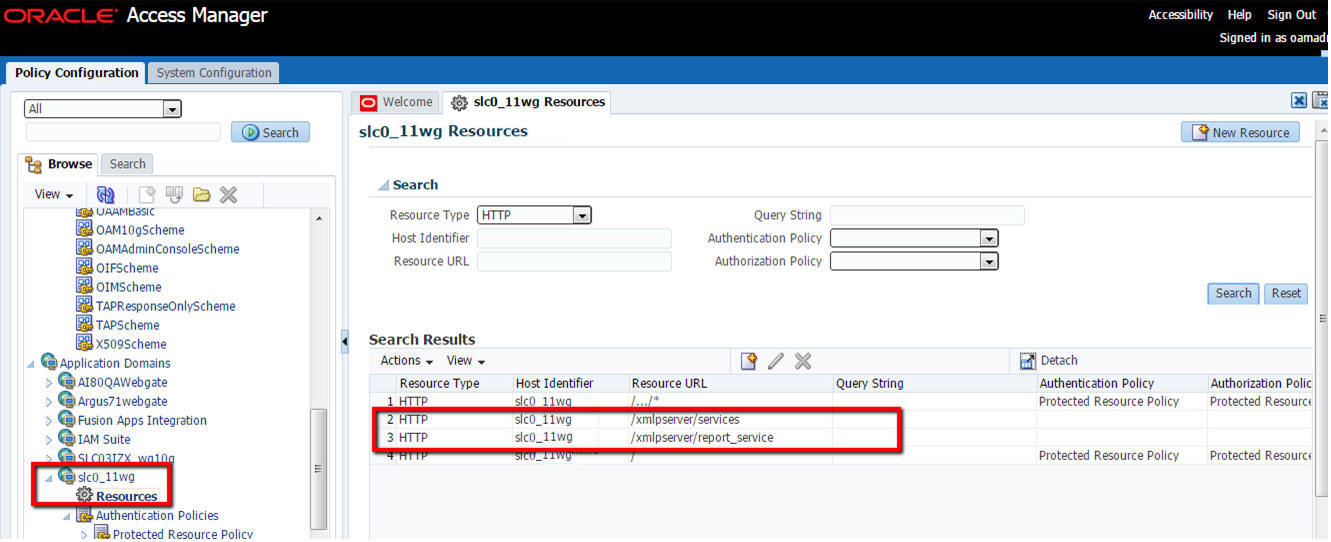Select the slc0_11wg Resources tab

tap(527, 102)
